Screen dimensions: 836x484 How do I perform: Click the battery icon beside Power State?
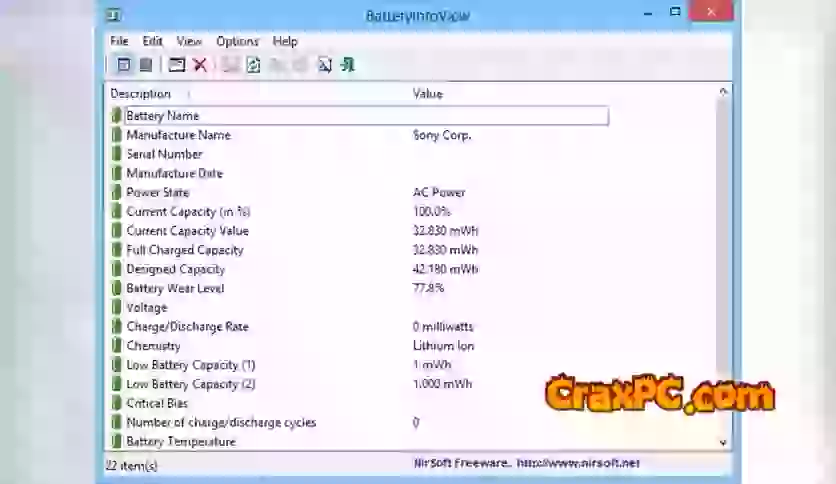pyautogui.click(x=116, y=192)
